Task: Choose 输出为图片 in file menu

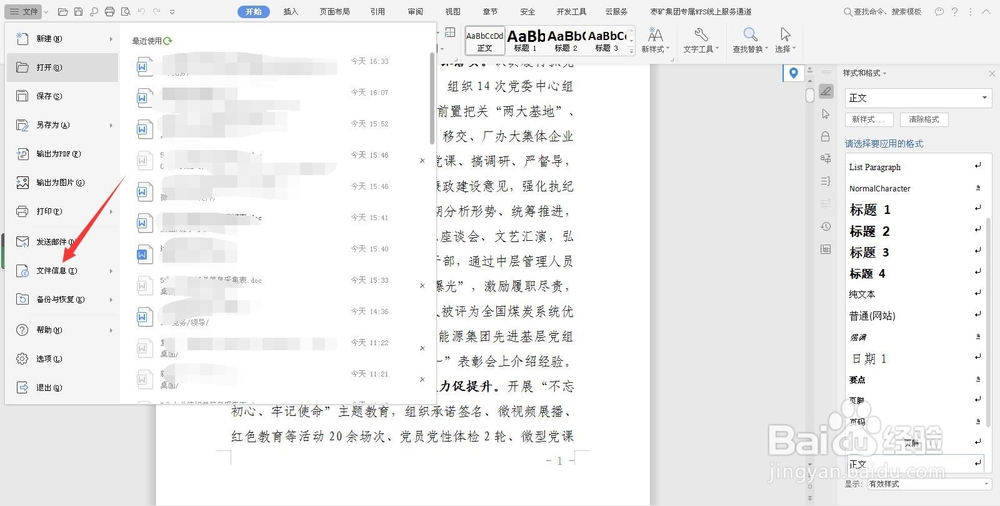Action: (x=62, y=182)
